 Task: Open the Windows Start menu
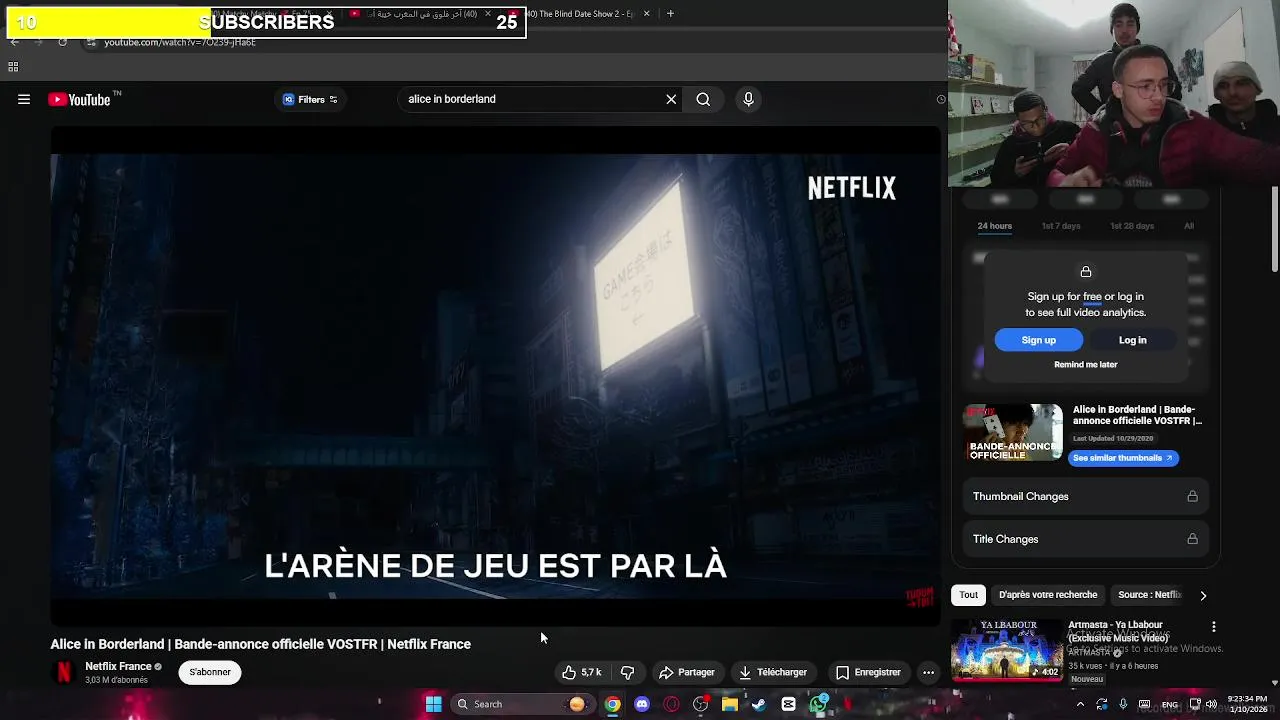433,704
